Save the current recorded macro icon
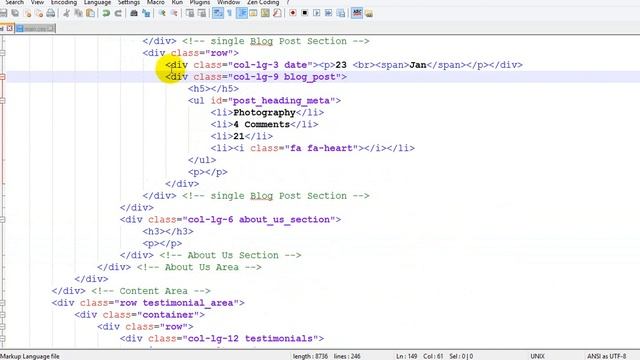The image size is (640, 360). [x=340, y=13]
